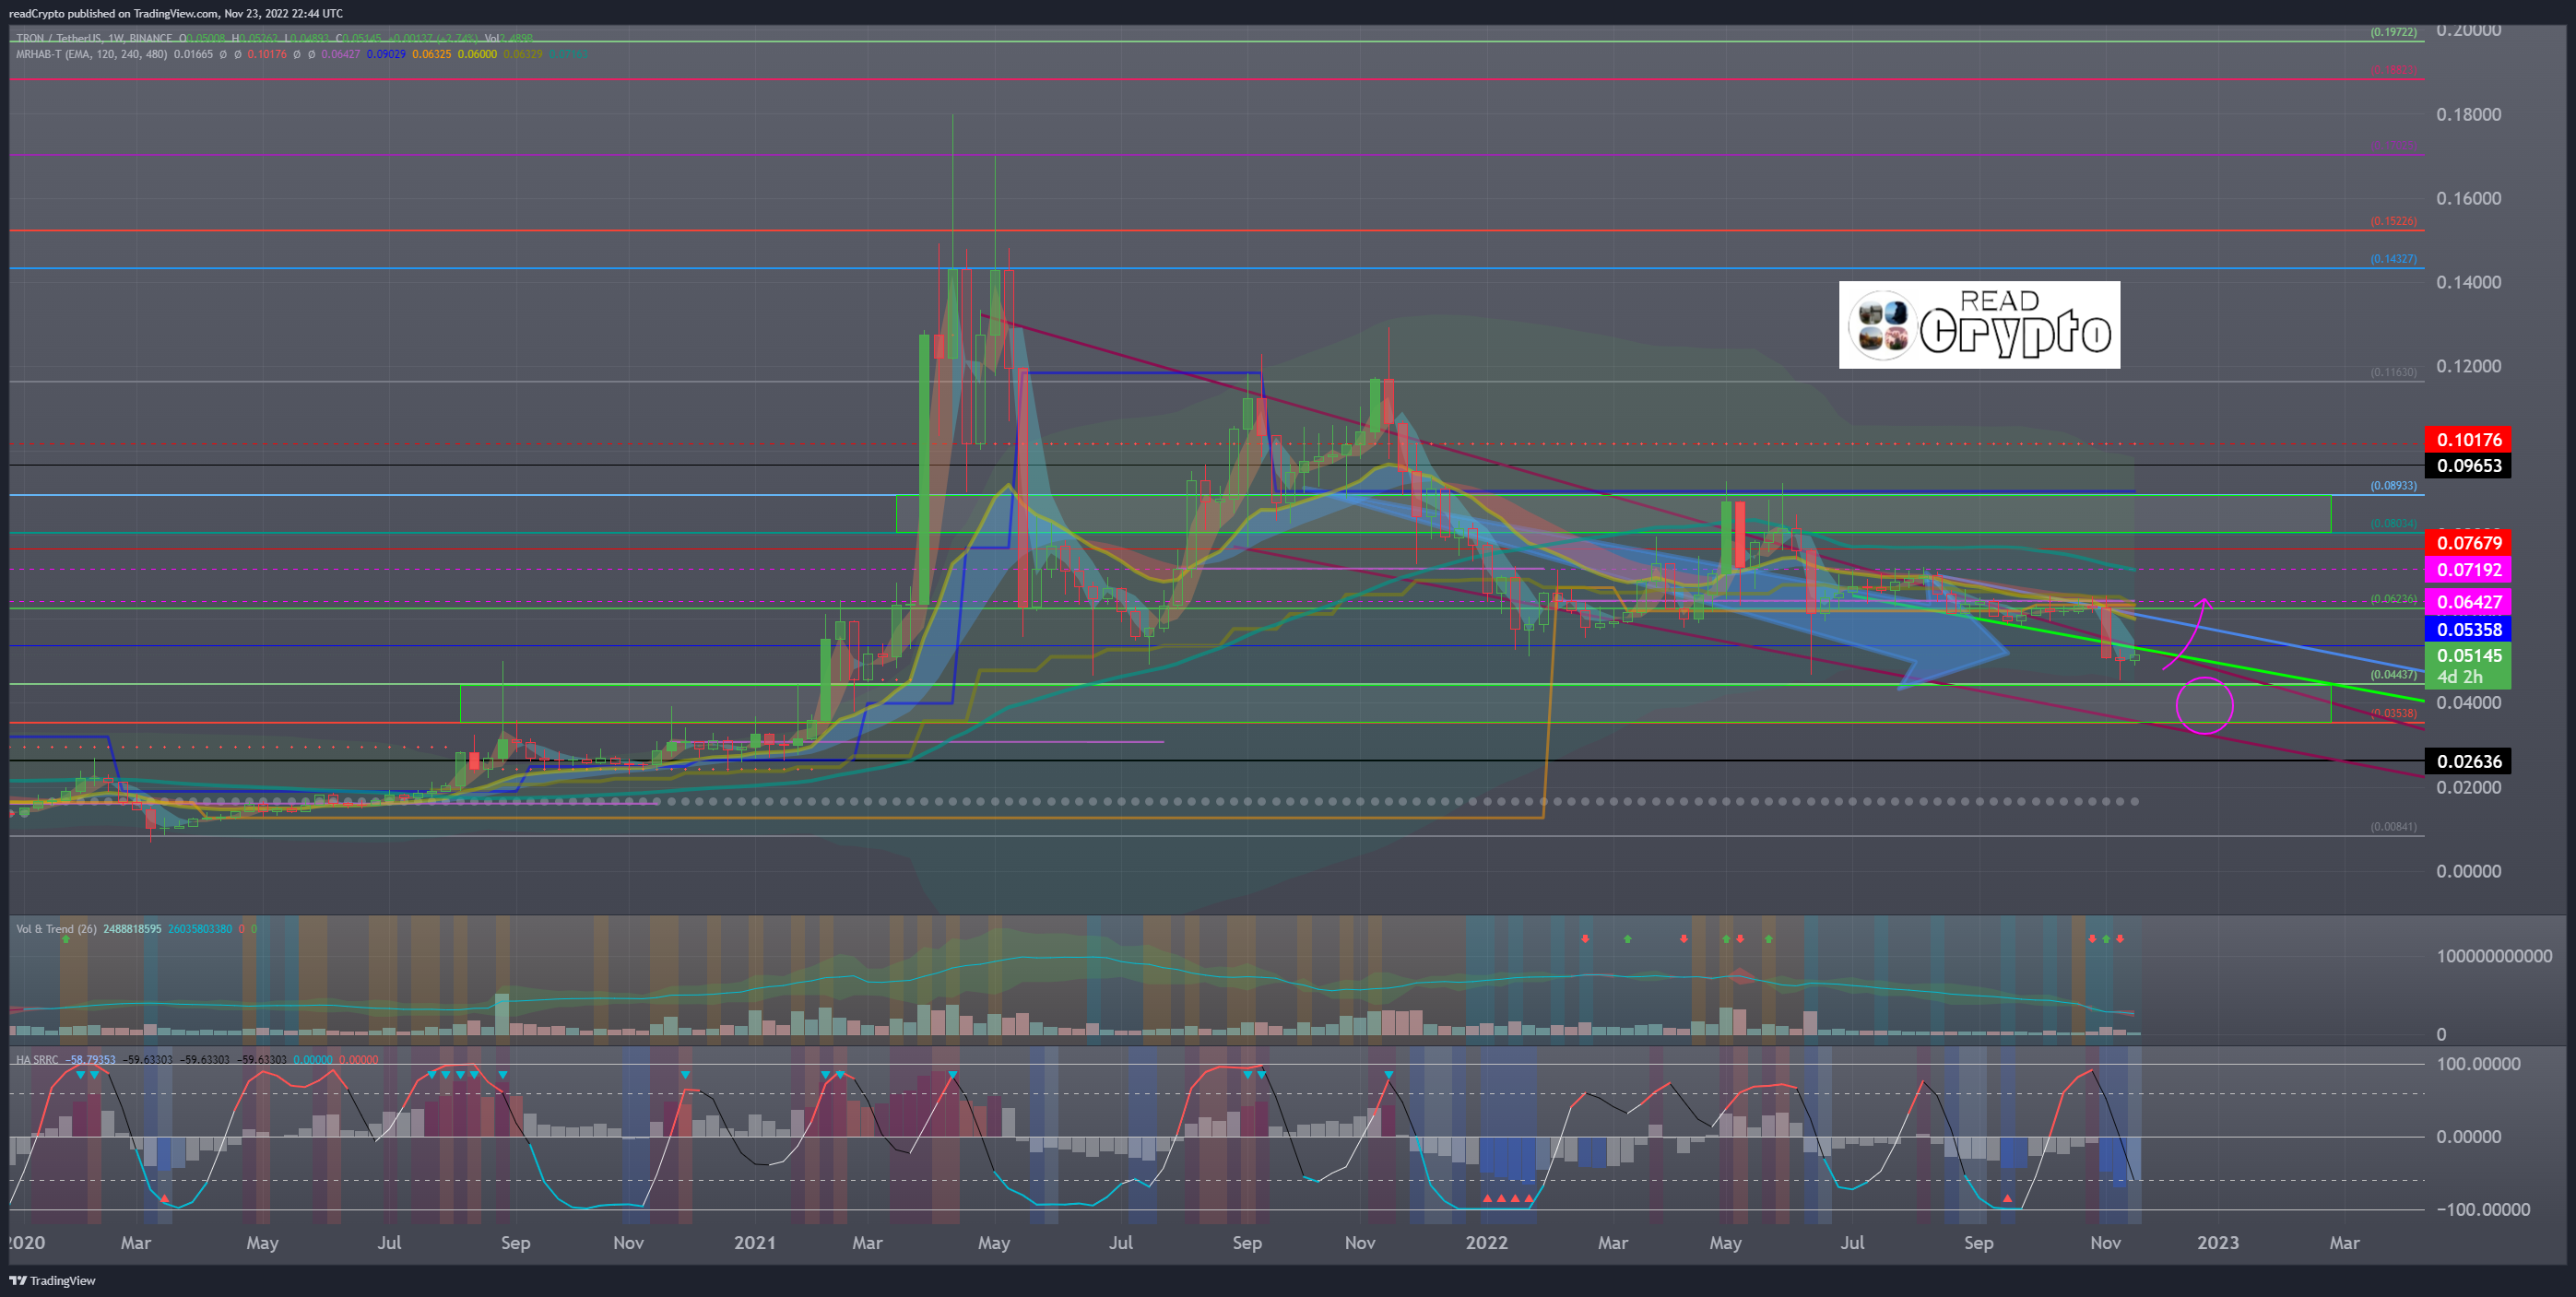Click the -58.79353 HA SRRC value

[91, 1059]
